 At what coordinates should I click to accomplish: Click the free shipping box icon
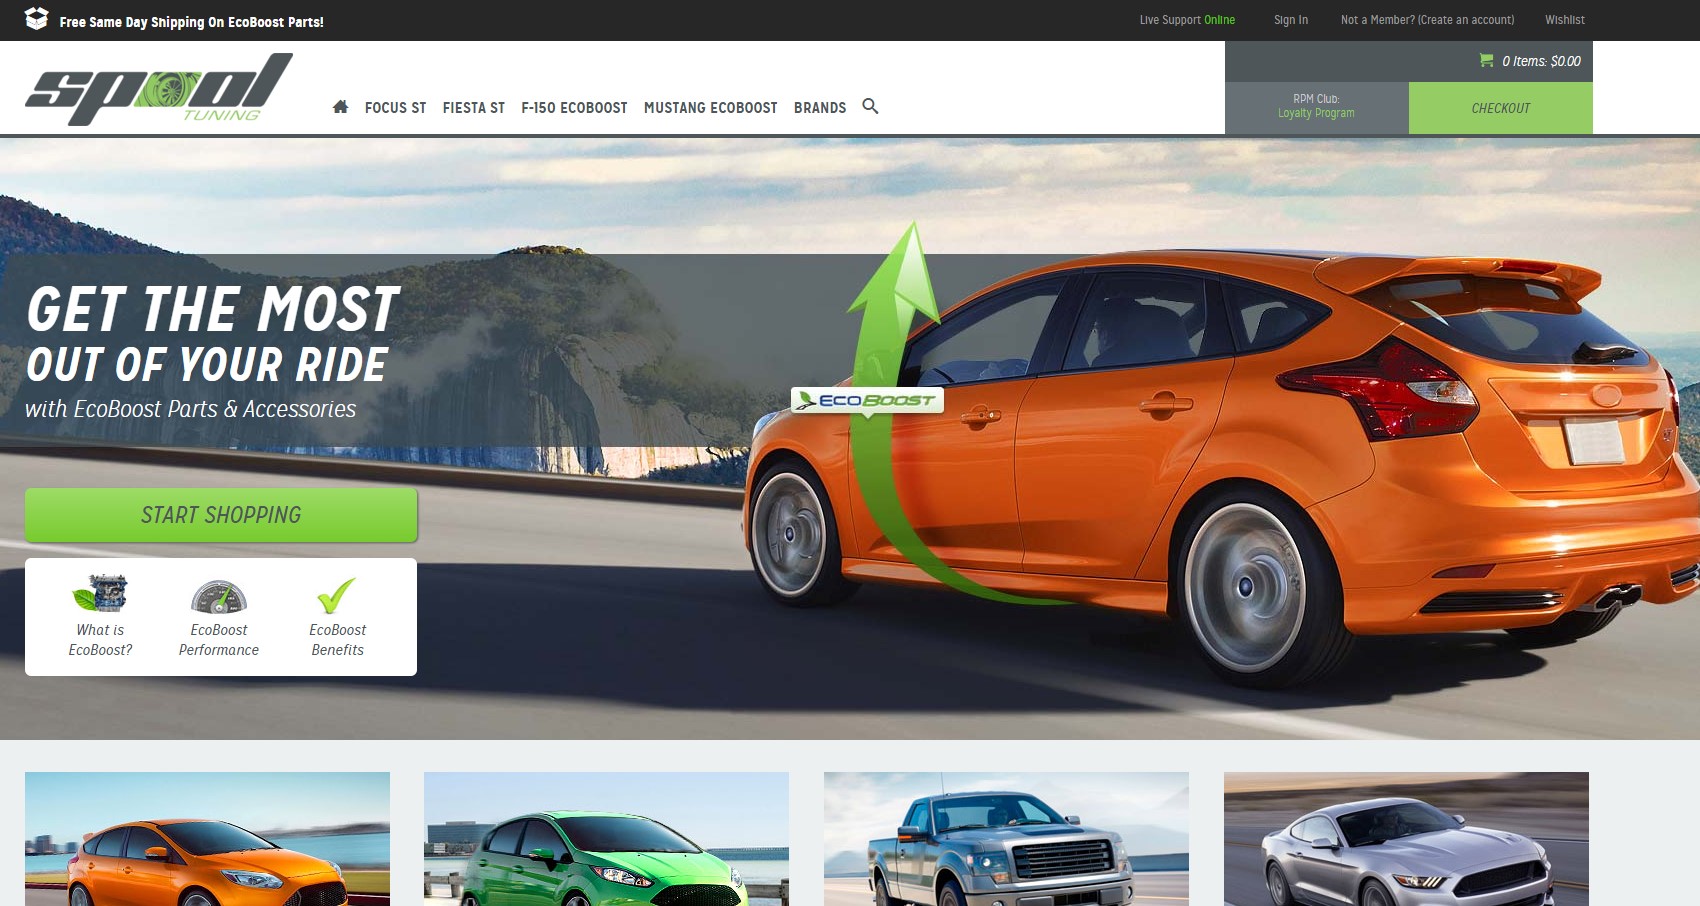click(36, 19)
